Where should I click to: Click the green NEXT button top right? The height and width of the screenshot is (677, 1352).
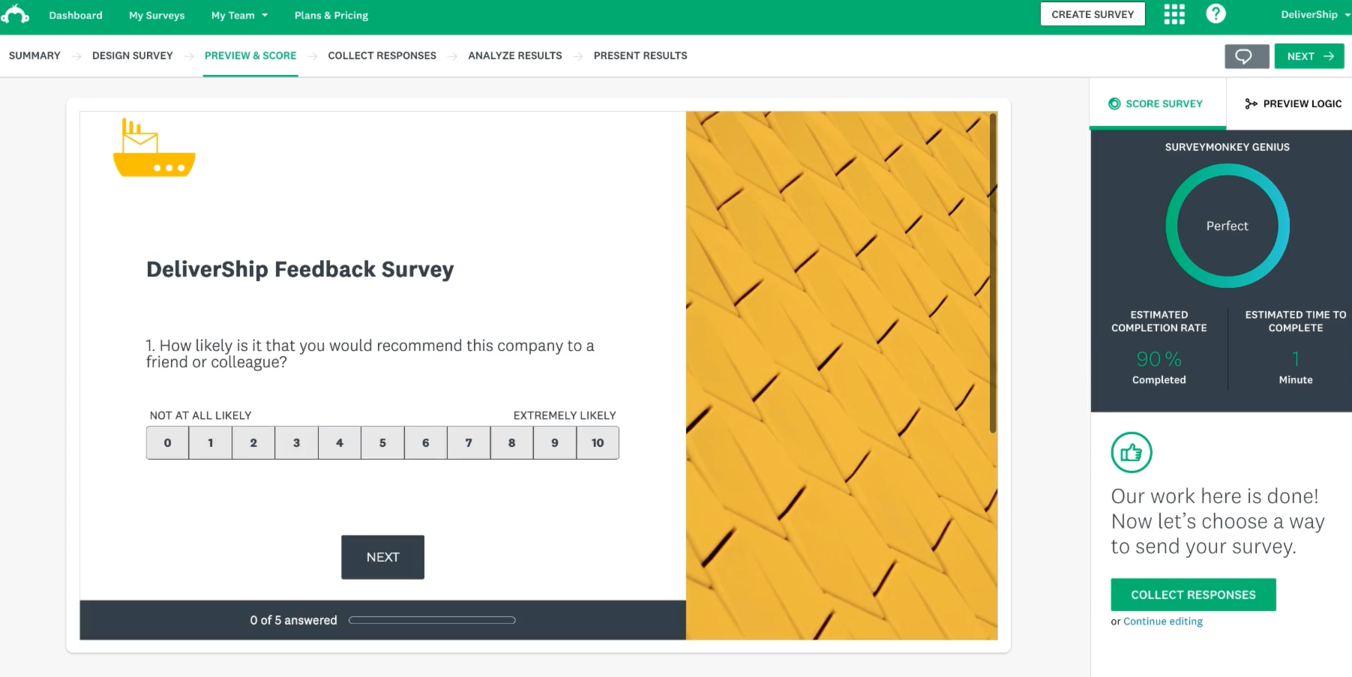[1309, 56]
